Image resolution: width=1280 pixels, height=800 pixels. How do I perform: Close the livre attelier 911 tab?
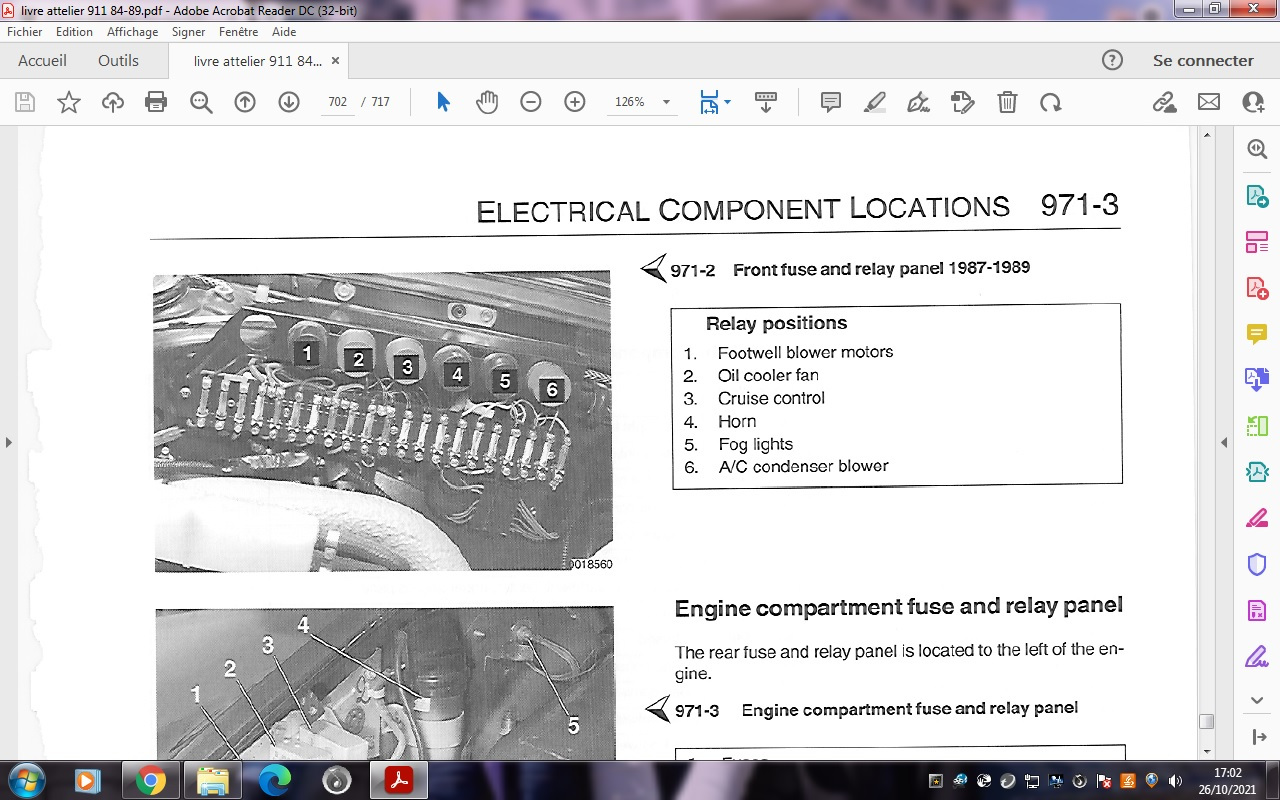[335, 61]
